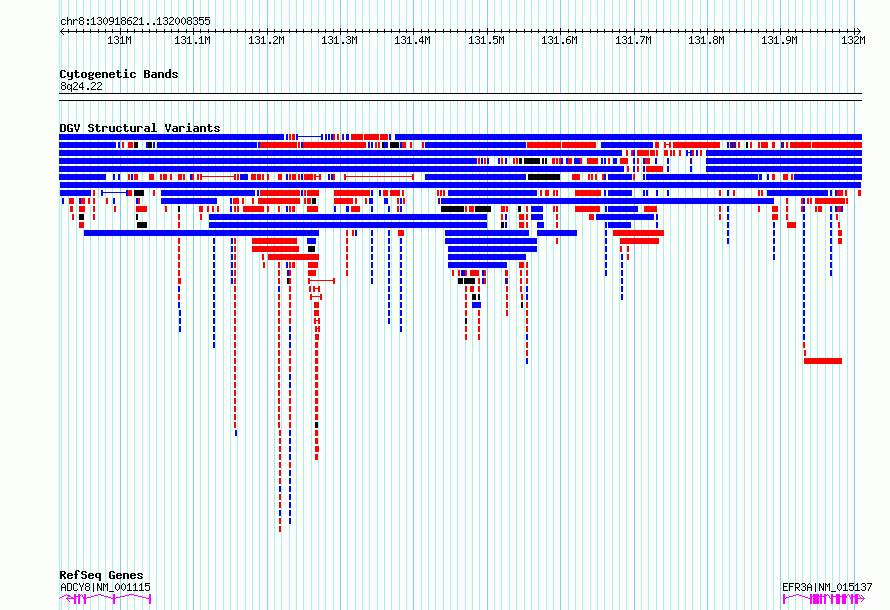Click the 131.3M ruler tick label
Viewport: 890px width, 610px height.
[339, 40]
